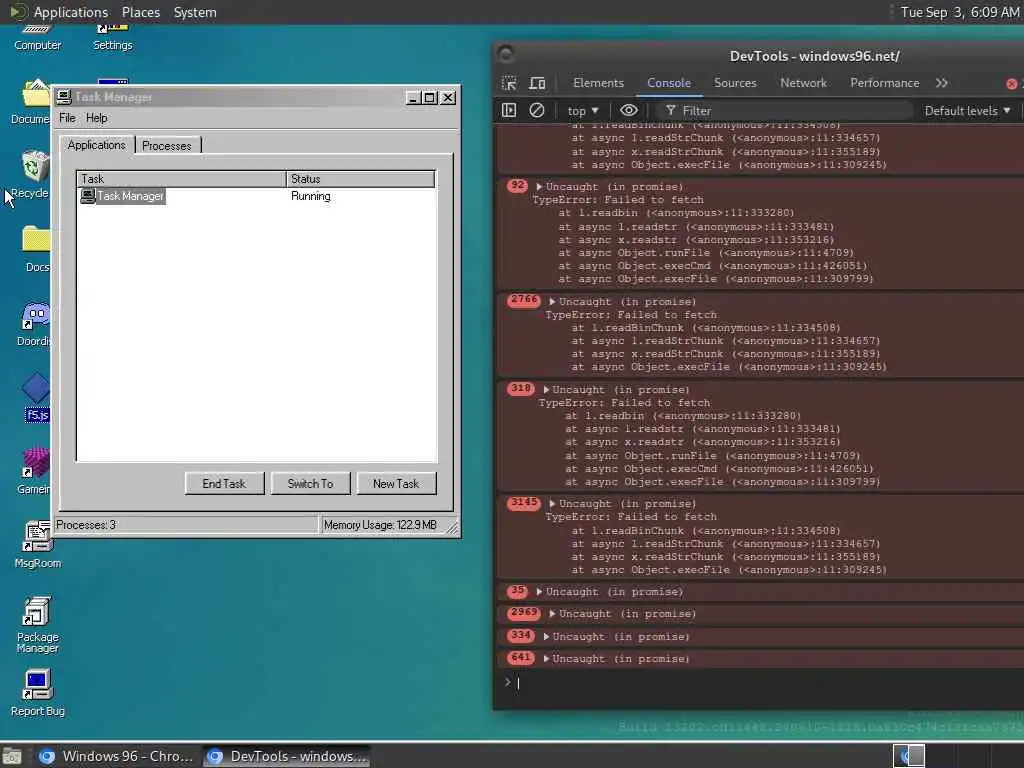
Task: Show the DevTools console sidebar icon
Action: 509,110
